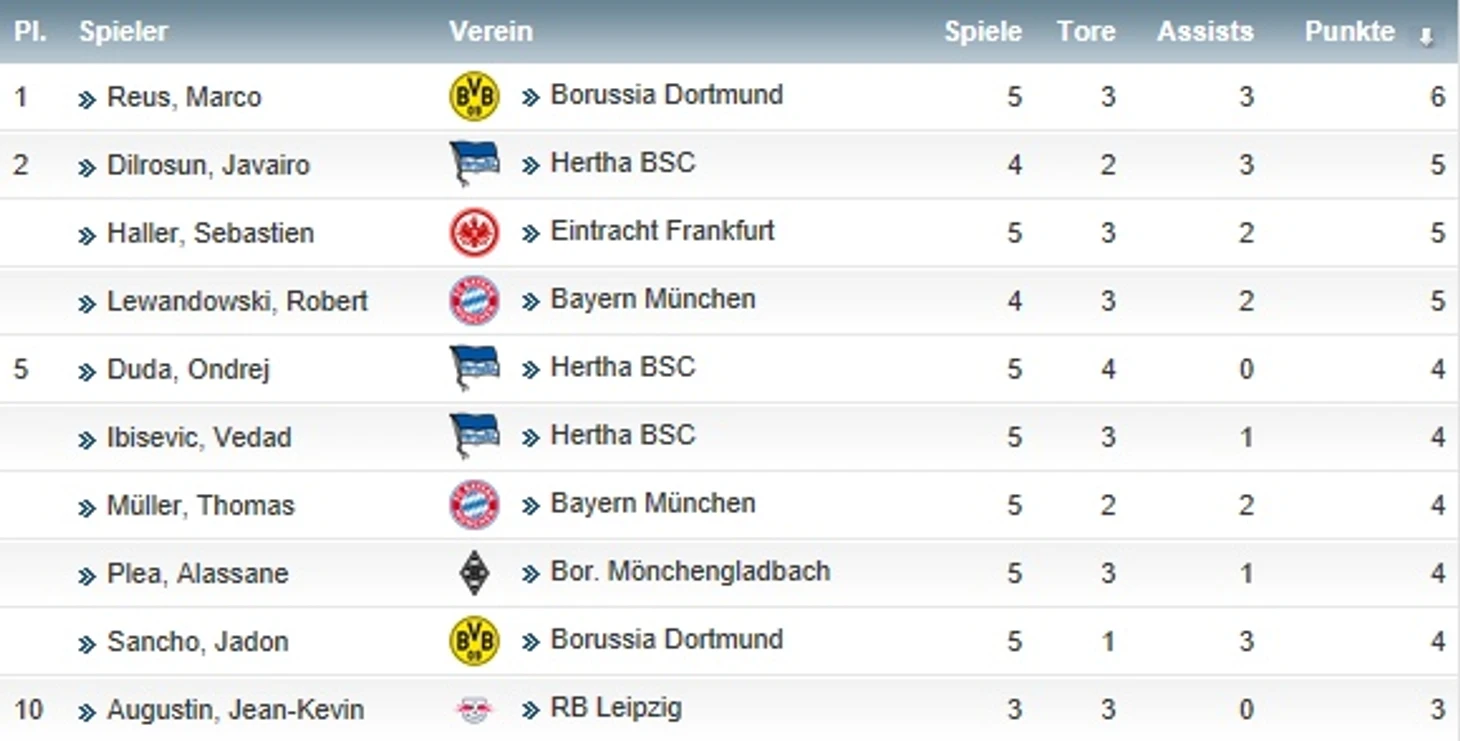Click the Borussia Dortmund logo beside Reus
The image size is (1460, 741).
pyautogui.click(x=474, y=96)
